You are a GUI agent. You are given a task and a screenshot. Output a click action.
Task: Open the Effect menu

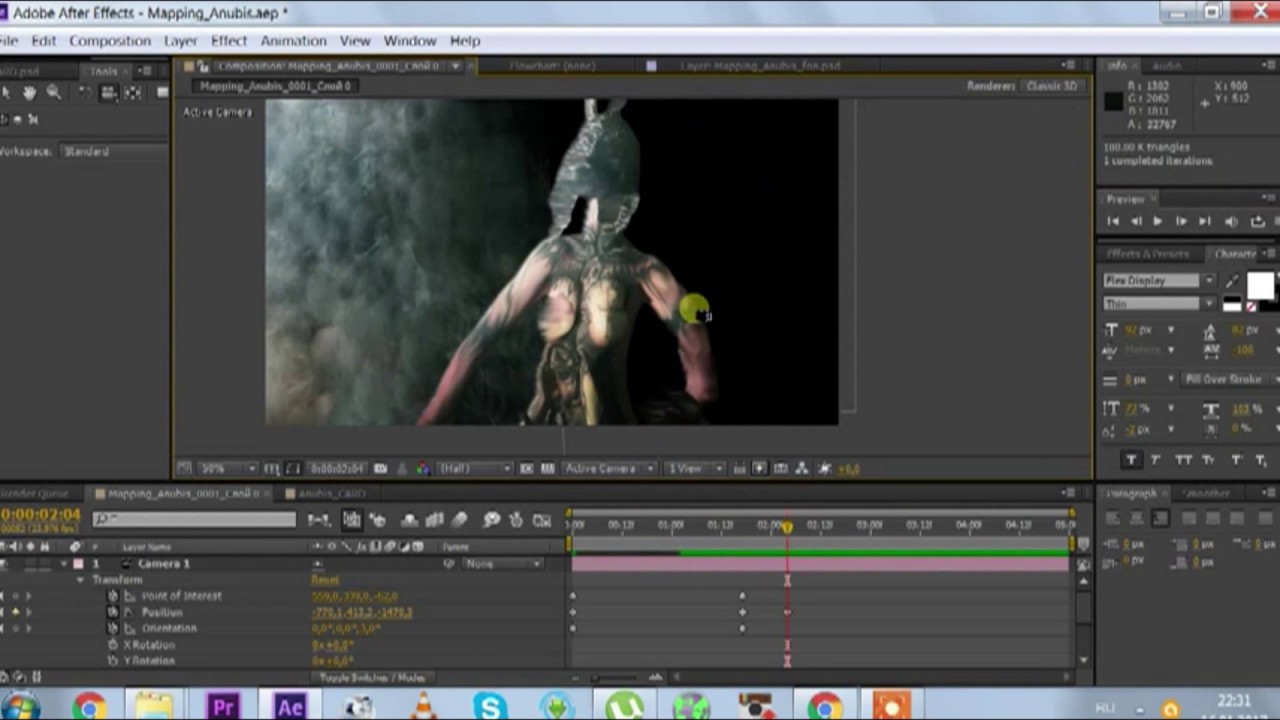(228, 41)
